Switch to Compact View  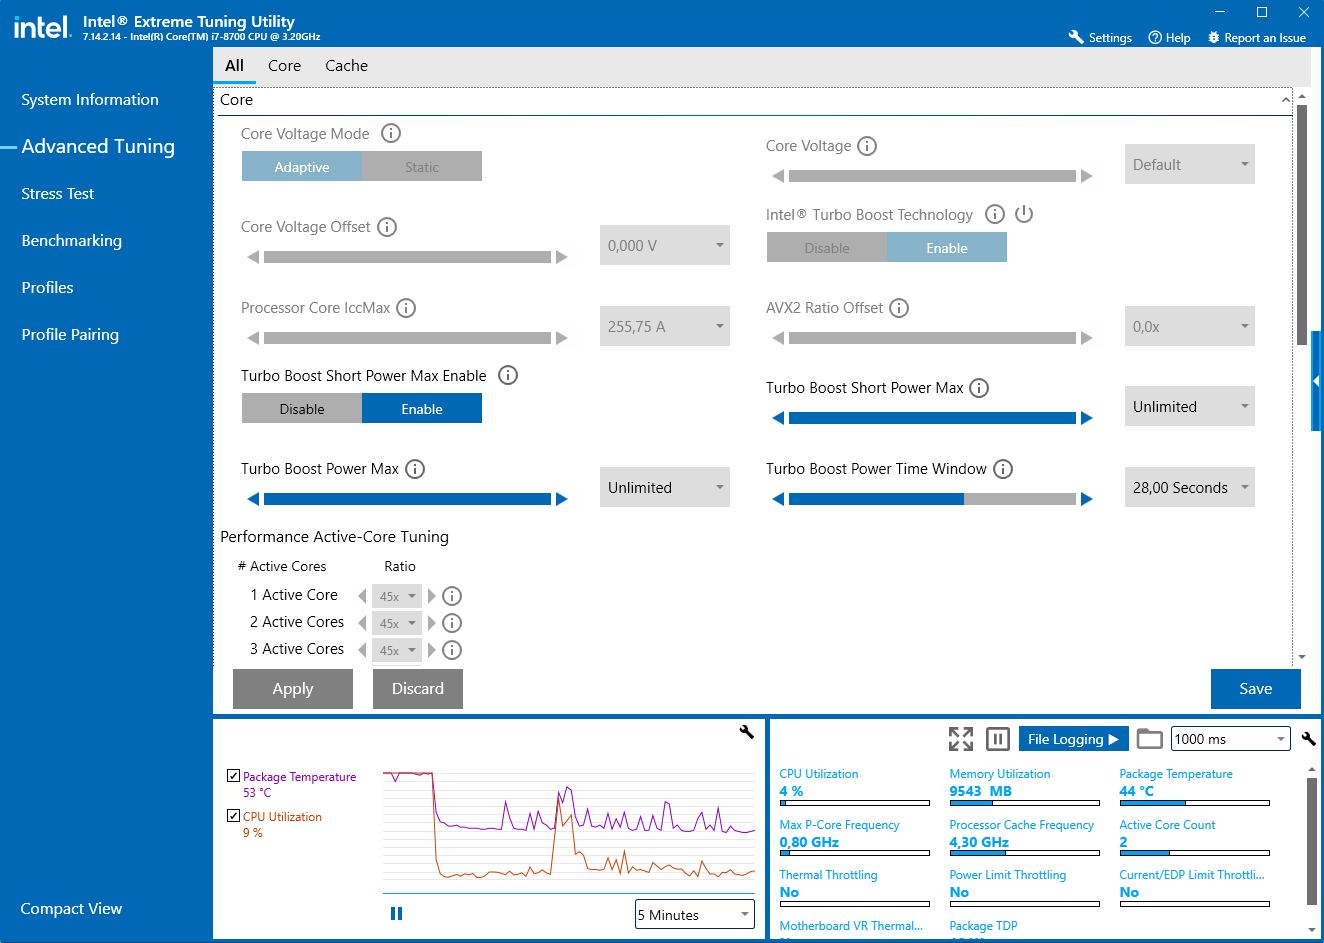71,908
